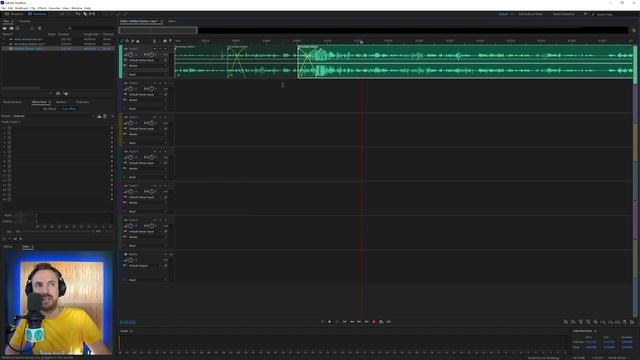The width and height of the screenshot is (640, 360).
Task: Open the effect menu arrow for rack slot 1
Action: [x=112, y=128]
